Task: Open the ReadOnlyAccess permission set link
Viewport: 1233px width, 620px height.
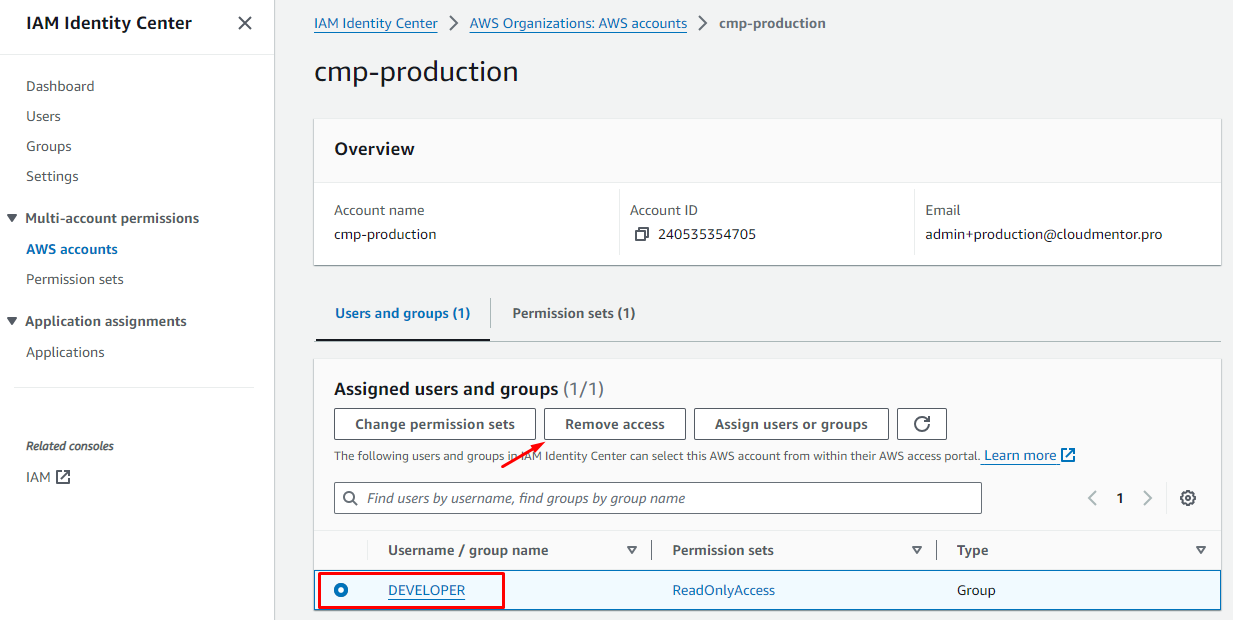Action: 723,590
